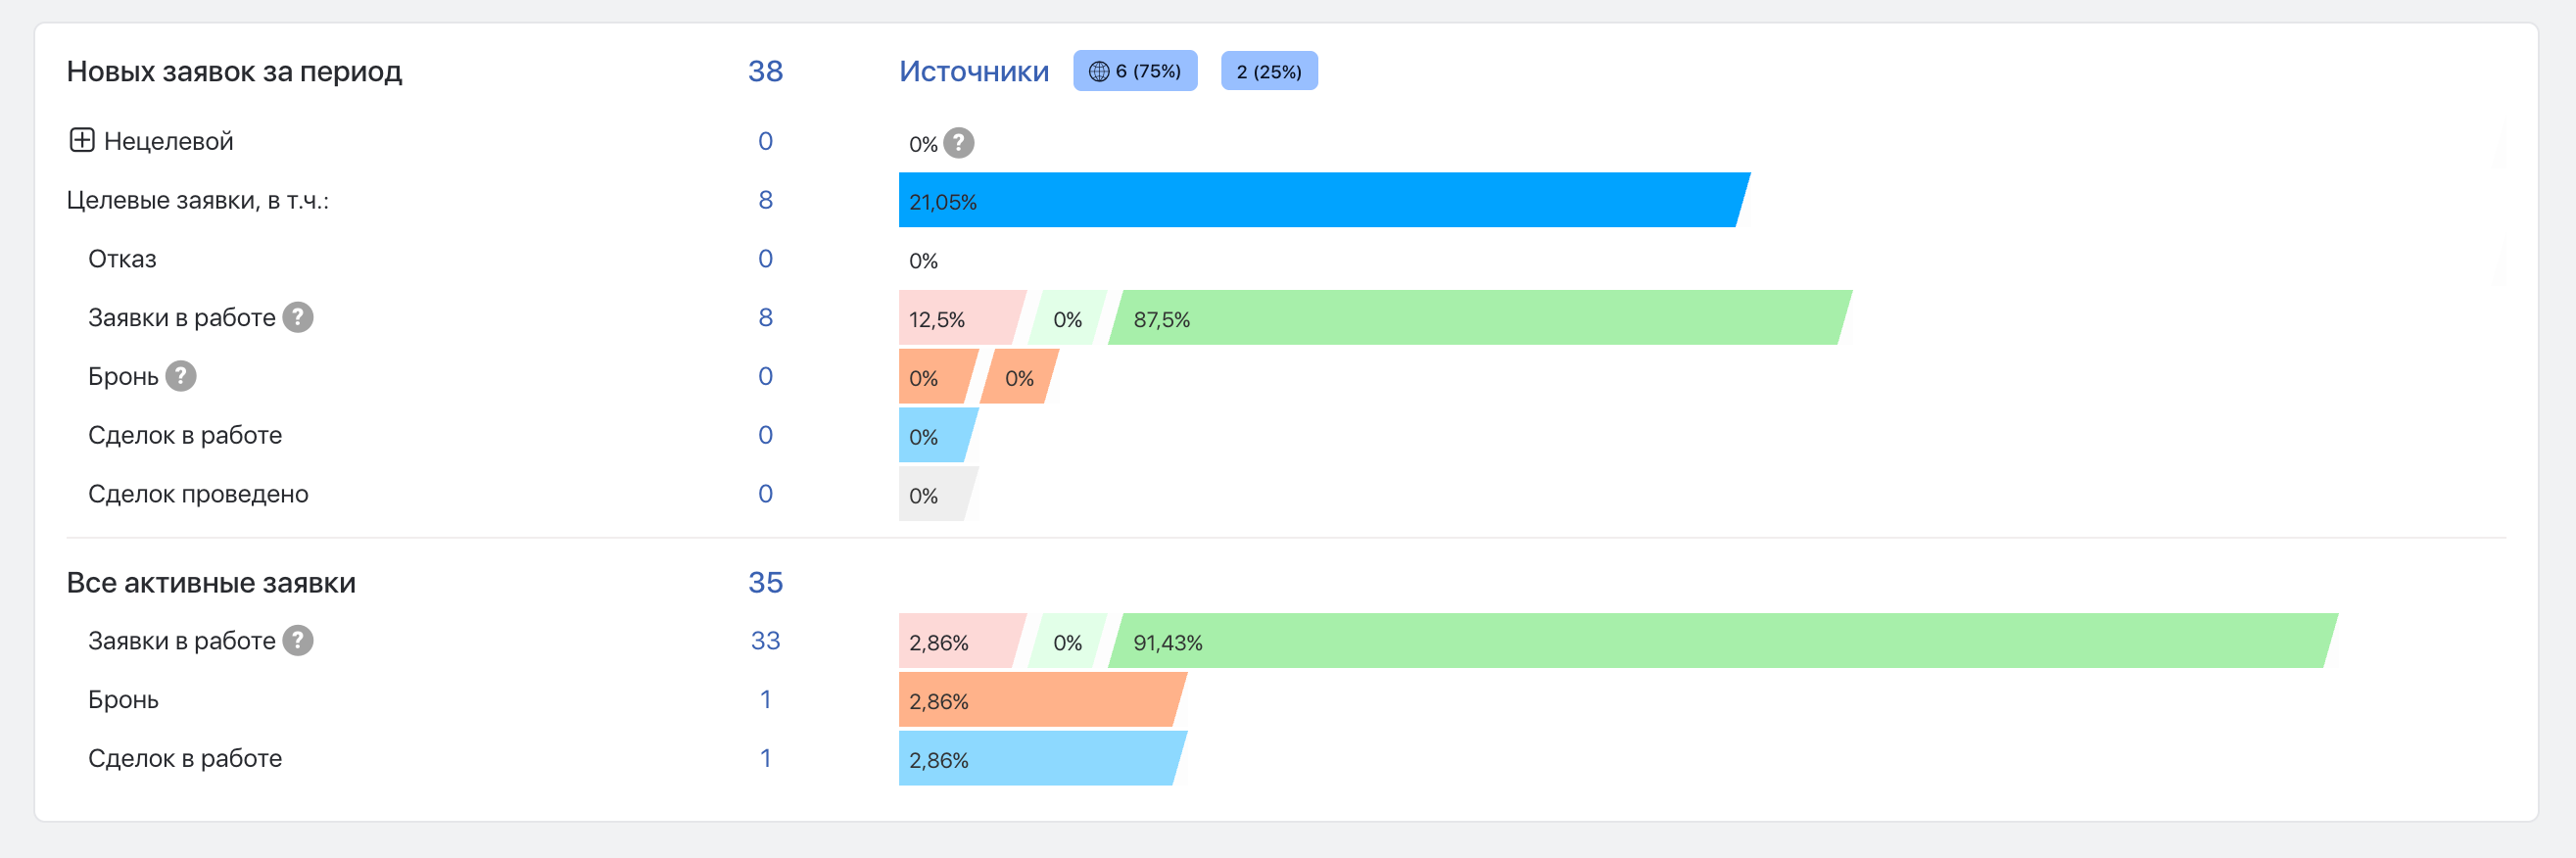
Task: Open help icon for Заявки в работе under active requests
Action: point(298,640)
